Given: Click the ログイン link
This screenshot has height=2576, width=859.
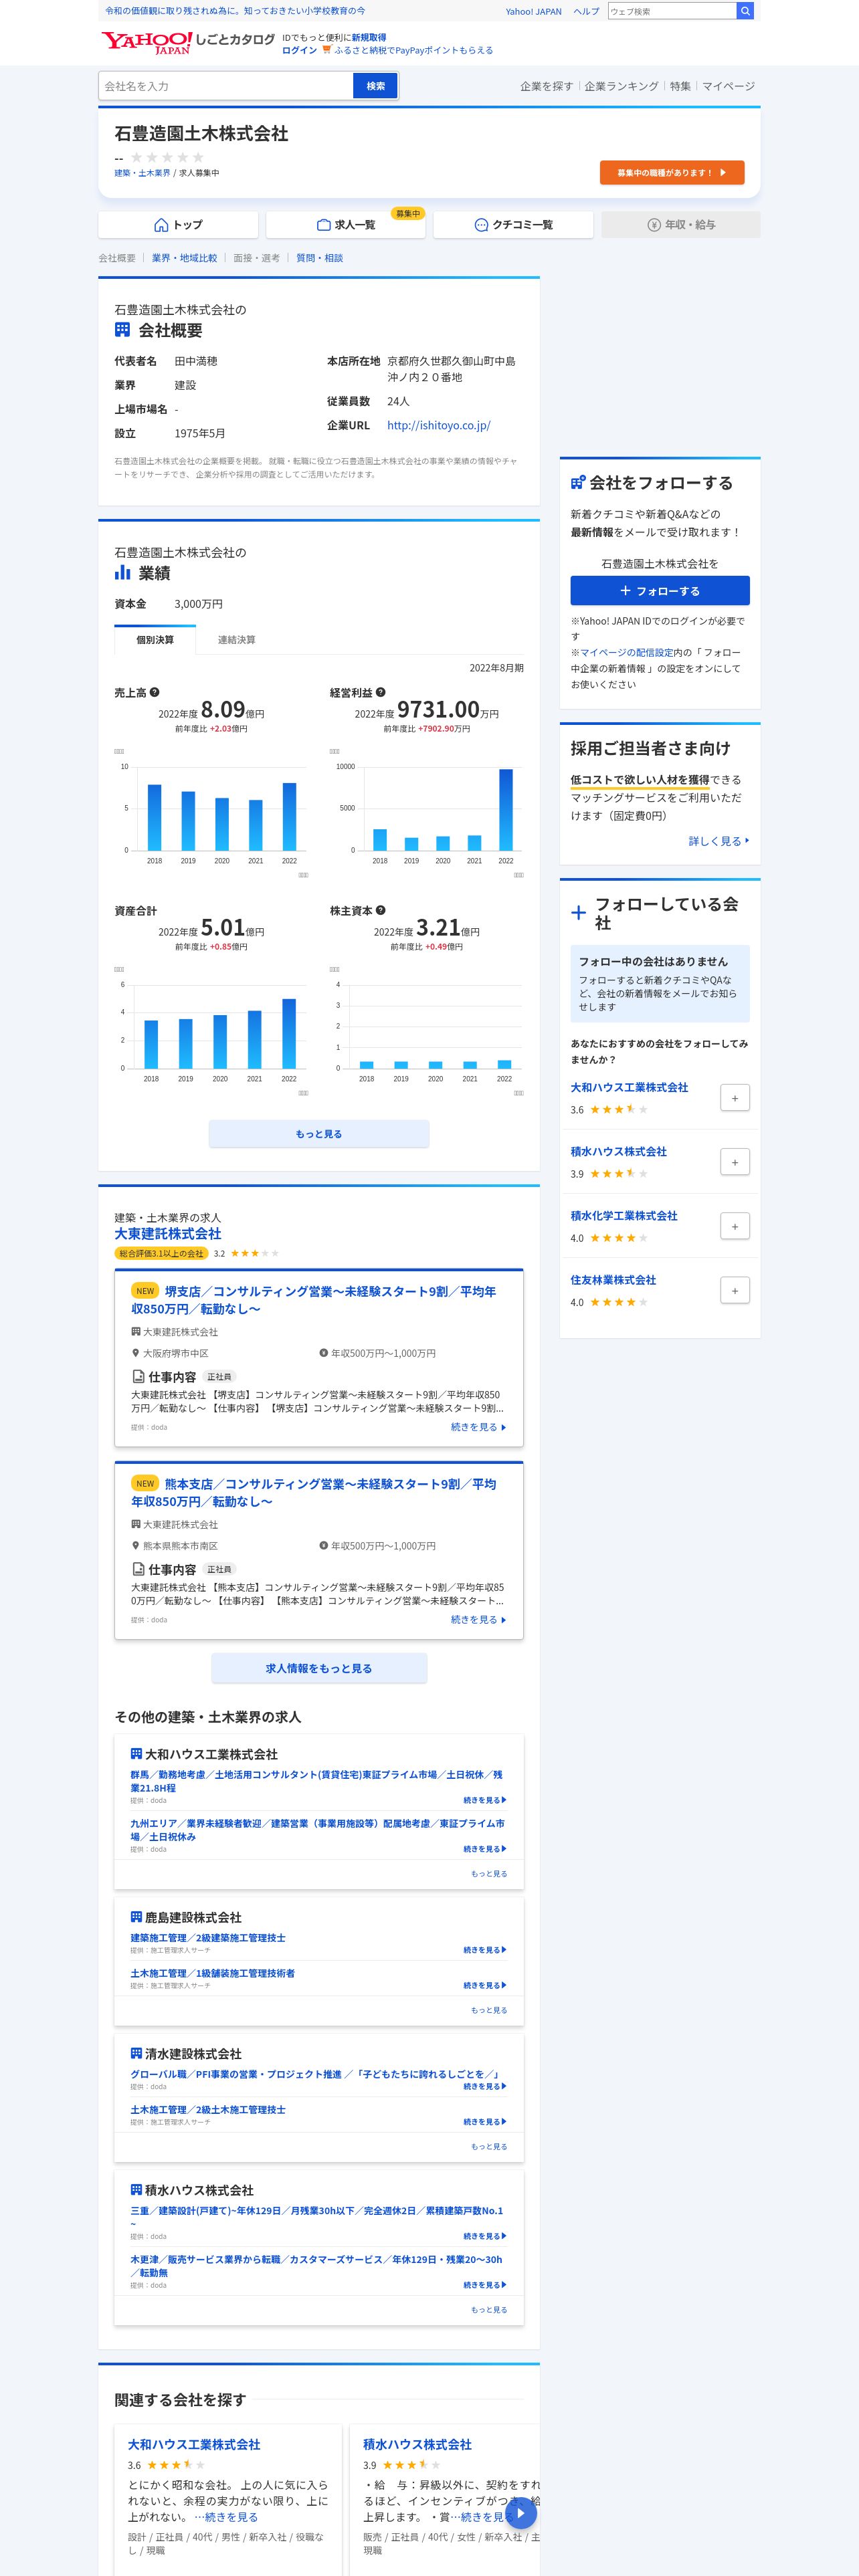Looking at the screenshot, I should point(300,50).
